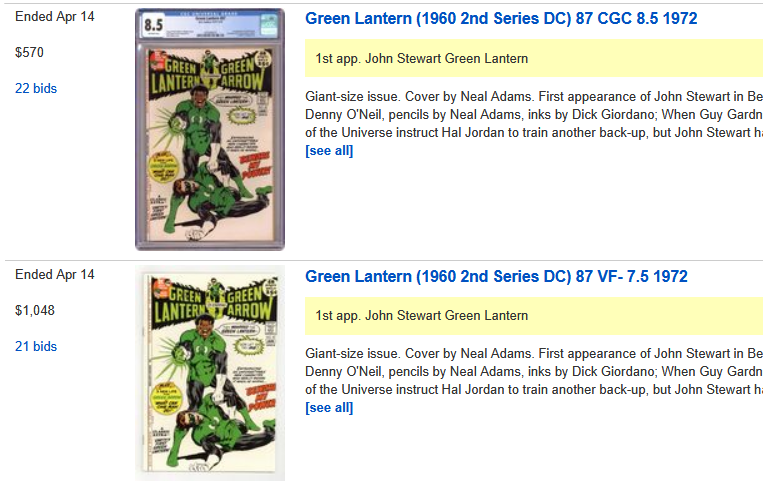Image resolution: width=763 pixels, height=487 pixels.
Task: Click the 8.5 grade label on the CGC slab
Action: coord(153,25)
